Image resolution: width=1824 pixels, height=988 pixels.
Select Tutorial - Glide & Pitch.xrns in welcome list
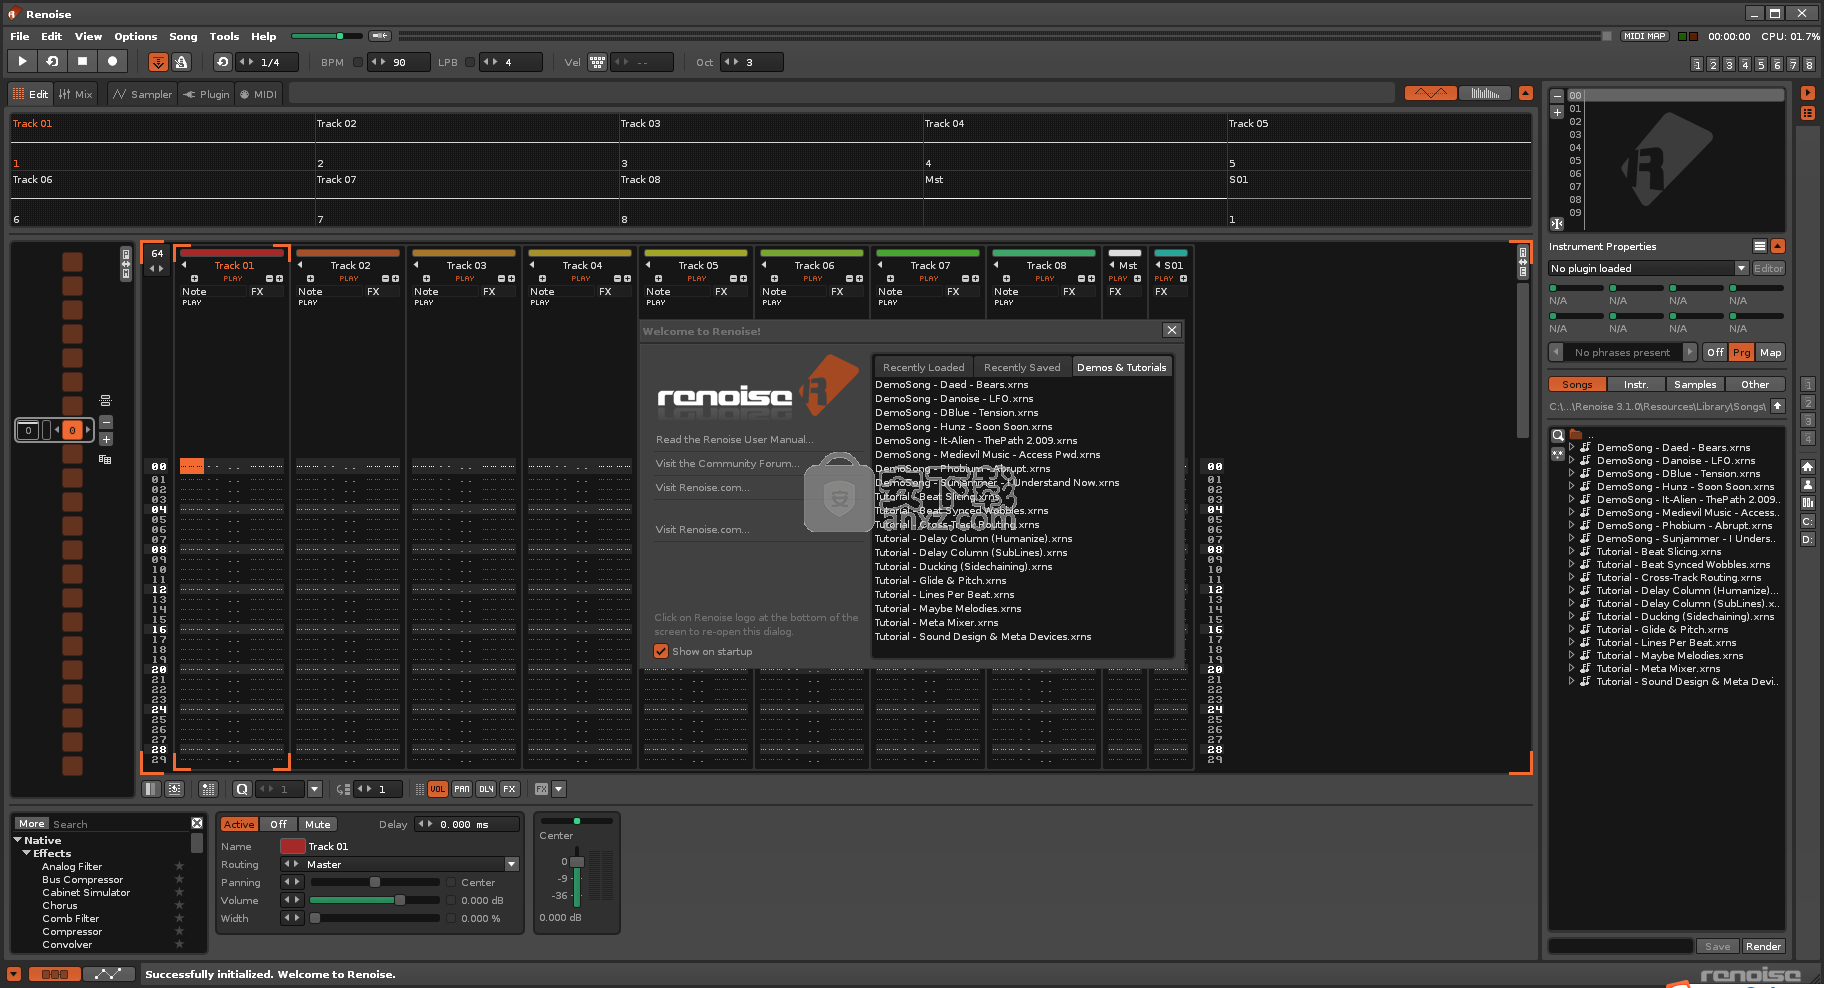coord(940,580)
